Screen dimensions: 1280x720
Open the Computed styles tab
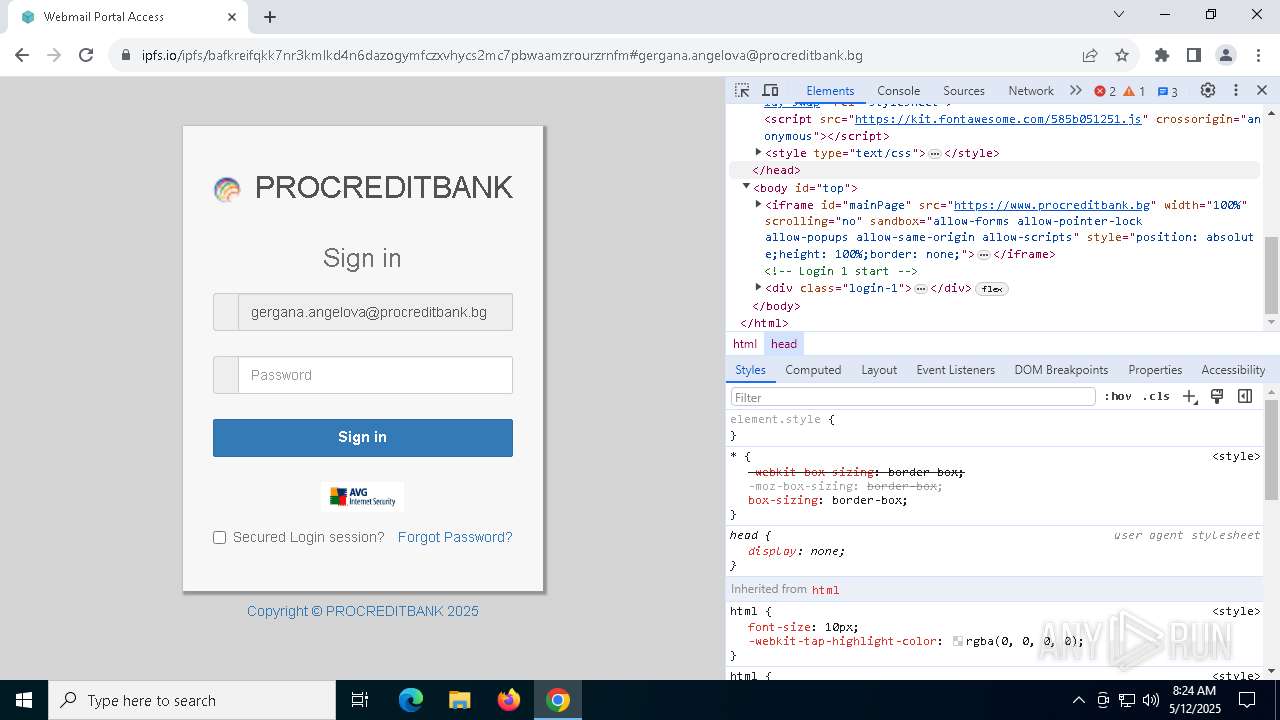coord(813,370)
